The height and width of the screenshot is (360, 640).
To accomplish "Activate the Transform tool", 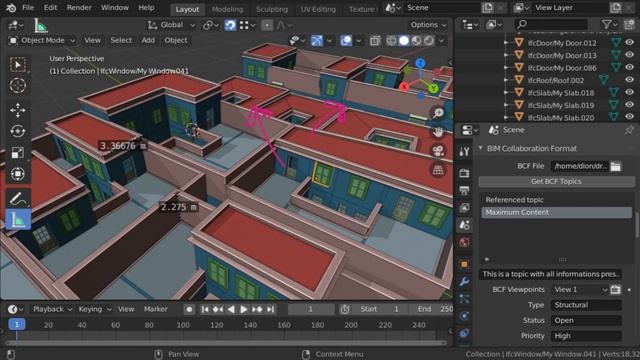I will point(18,173).
